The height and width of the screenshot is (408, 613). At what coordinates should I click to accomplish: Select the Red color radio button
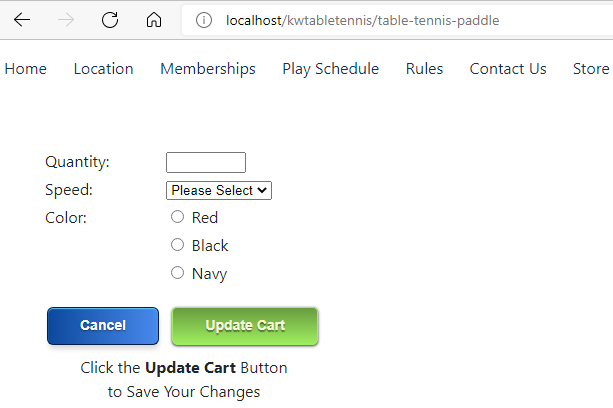(178, 217)
